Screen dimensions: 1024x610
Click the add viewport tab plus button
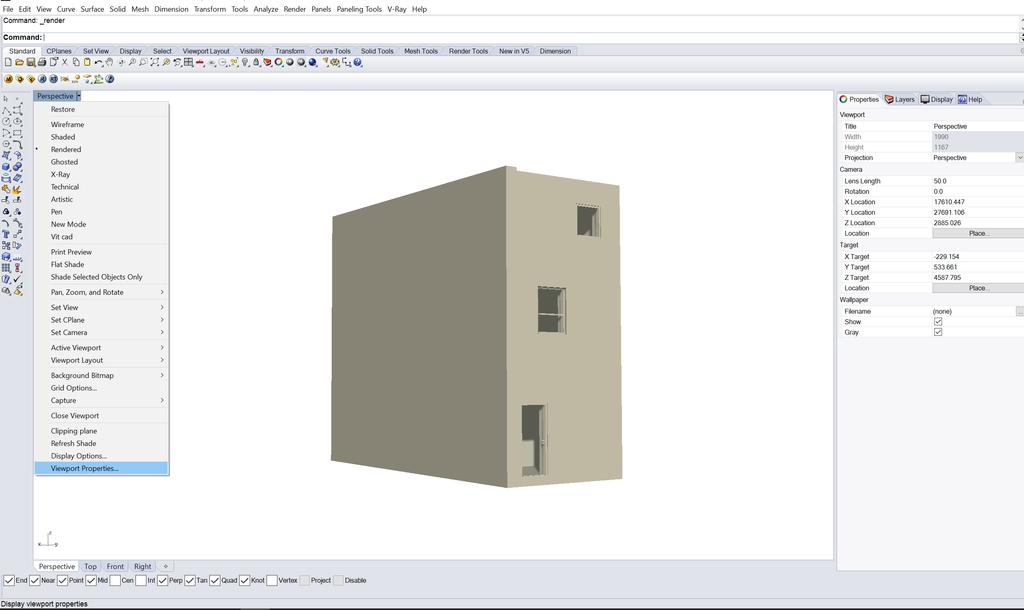click(x=165, y=566)
